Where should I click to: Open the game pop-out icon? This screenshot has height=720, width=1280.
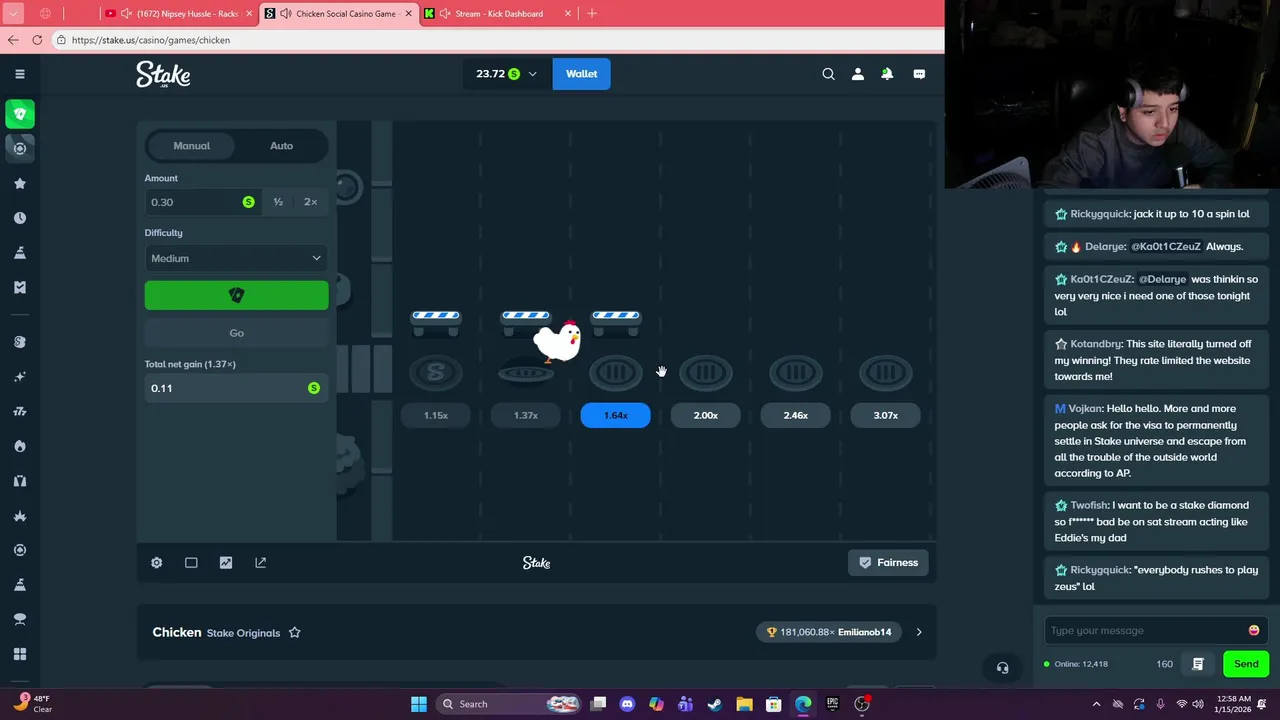pyautogui.click(x=261, y=563)
